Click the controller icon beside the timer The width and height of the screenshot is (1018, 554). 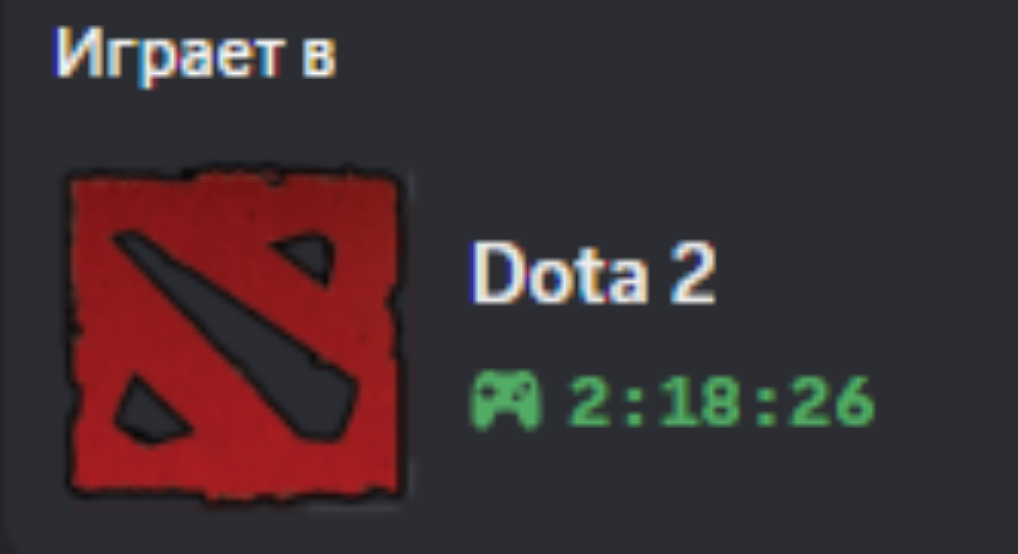[x=504, y=401]
